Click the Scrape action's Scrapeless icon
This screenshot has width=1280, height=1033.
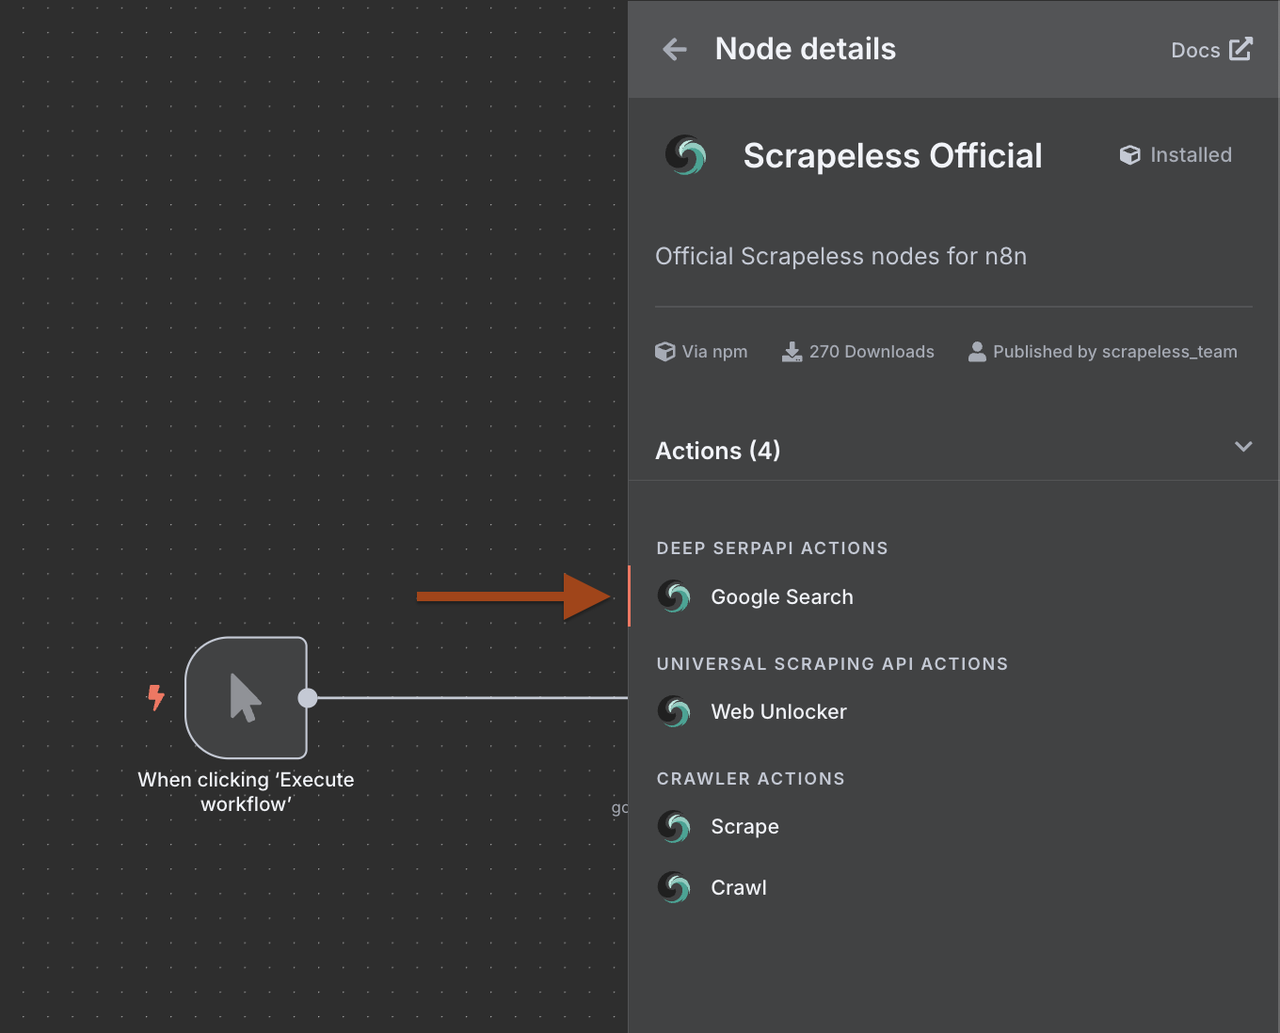point(675,827)
